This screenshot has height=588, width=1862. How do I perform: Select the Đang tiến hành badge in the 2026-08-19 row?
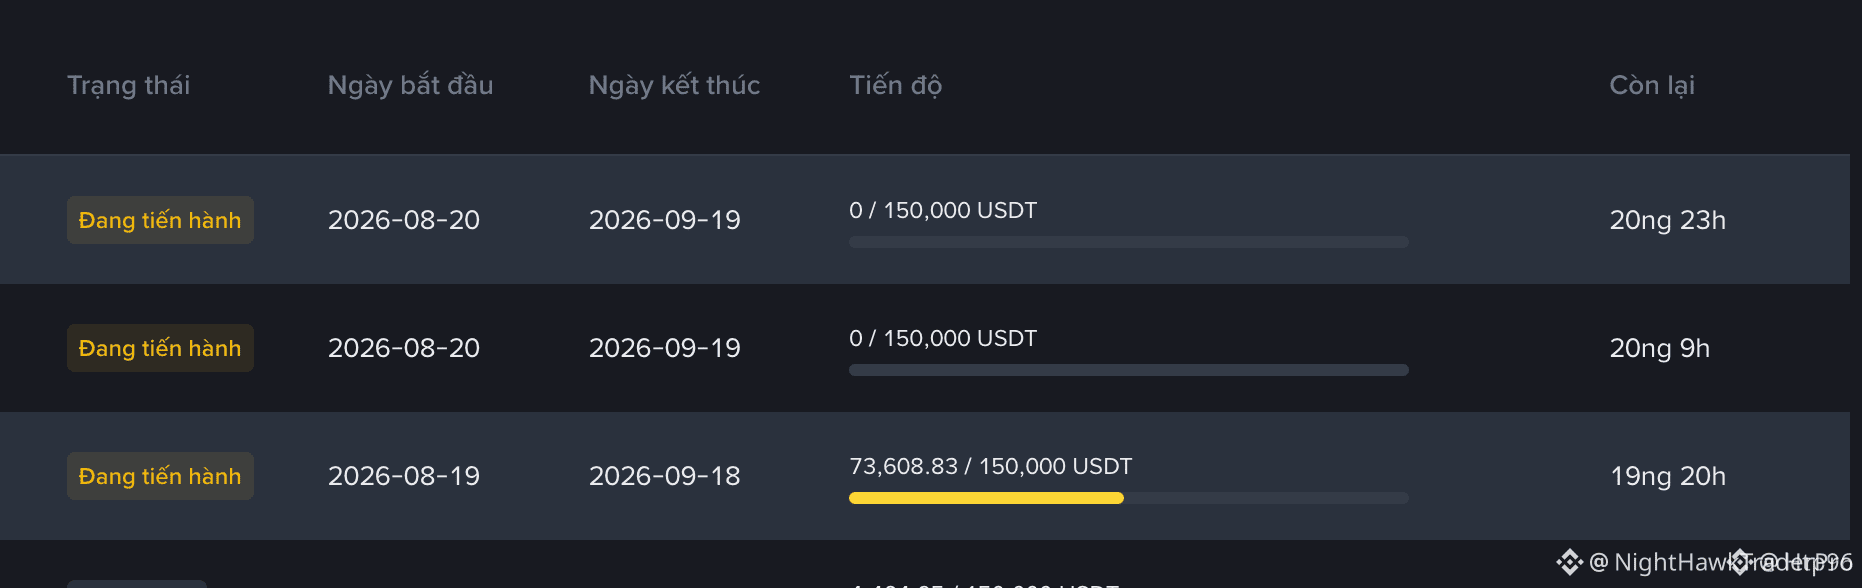click(160, 476)
